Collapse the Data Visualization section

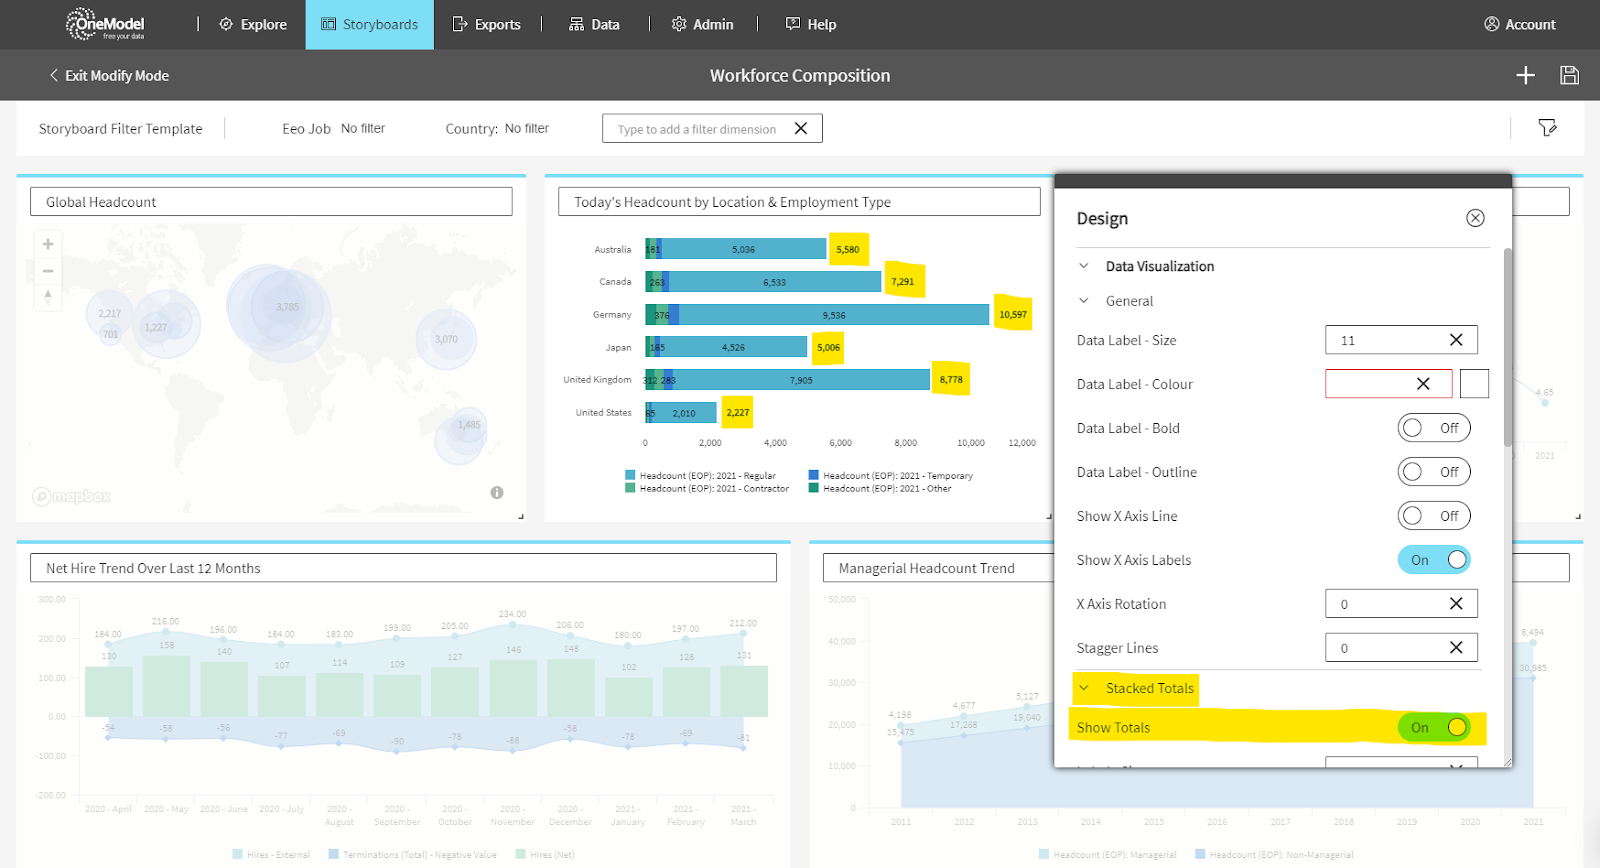coord(1084,266)
